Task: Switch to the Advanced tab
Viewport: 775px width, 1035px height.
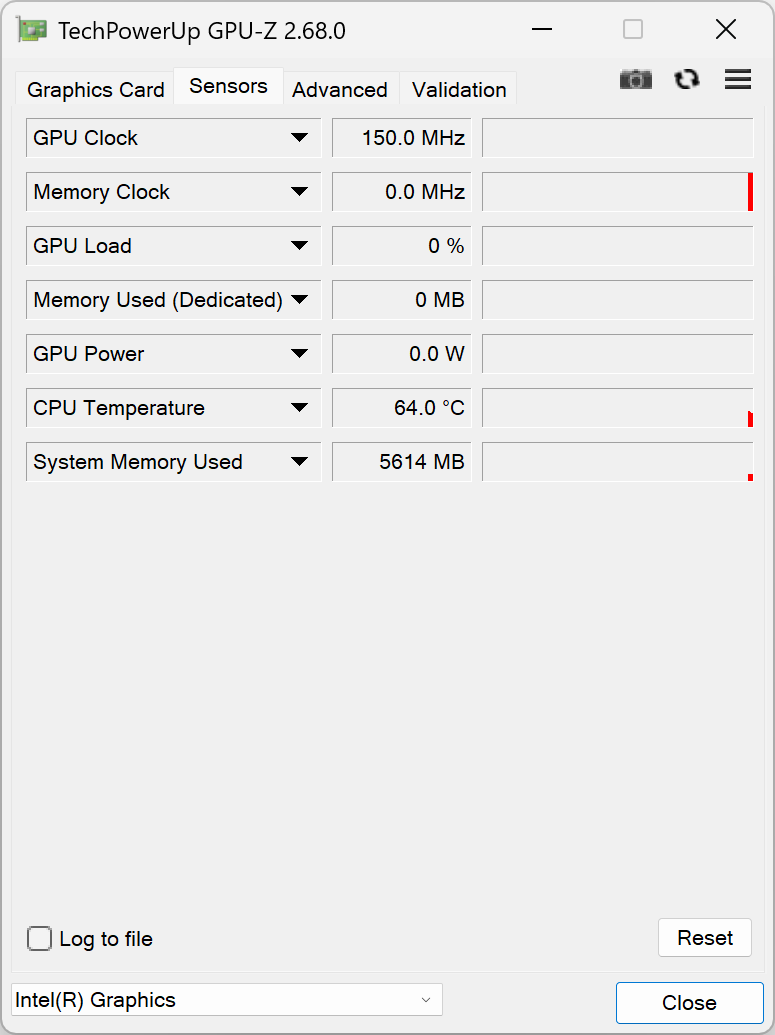Action: [x=340, y=90]
